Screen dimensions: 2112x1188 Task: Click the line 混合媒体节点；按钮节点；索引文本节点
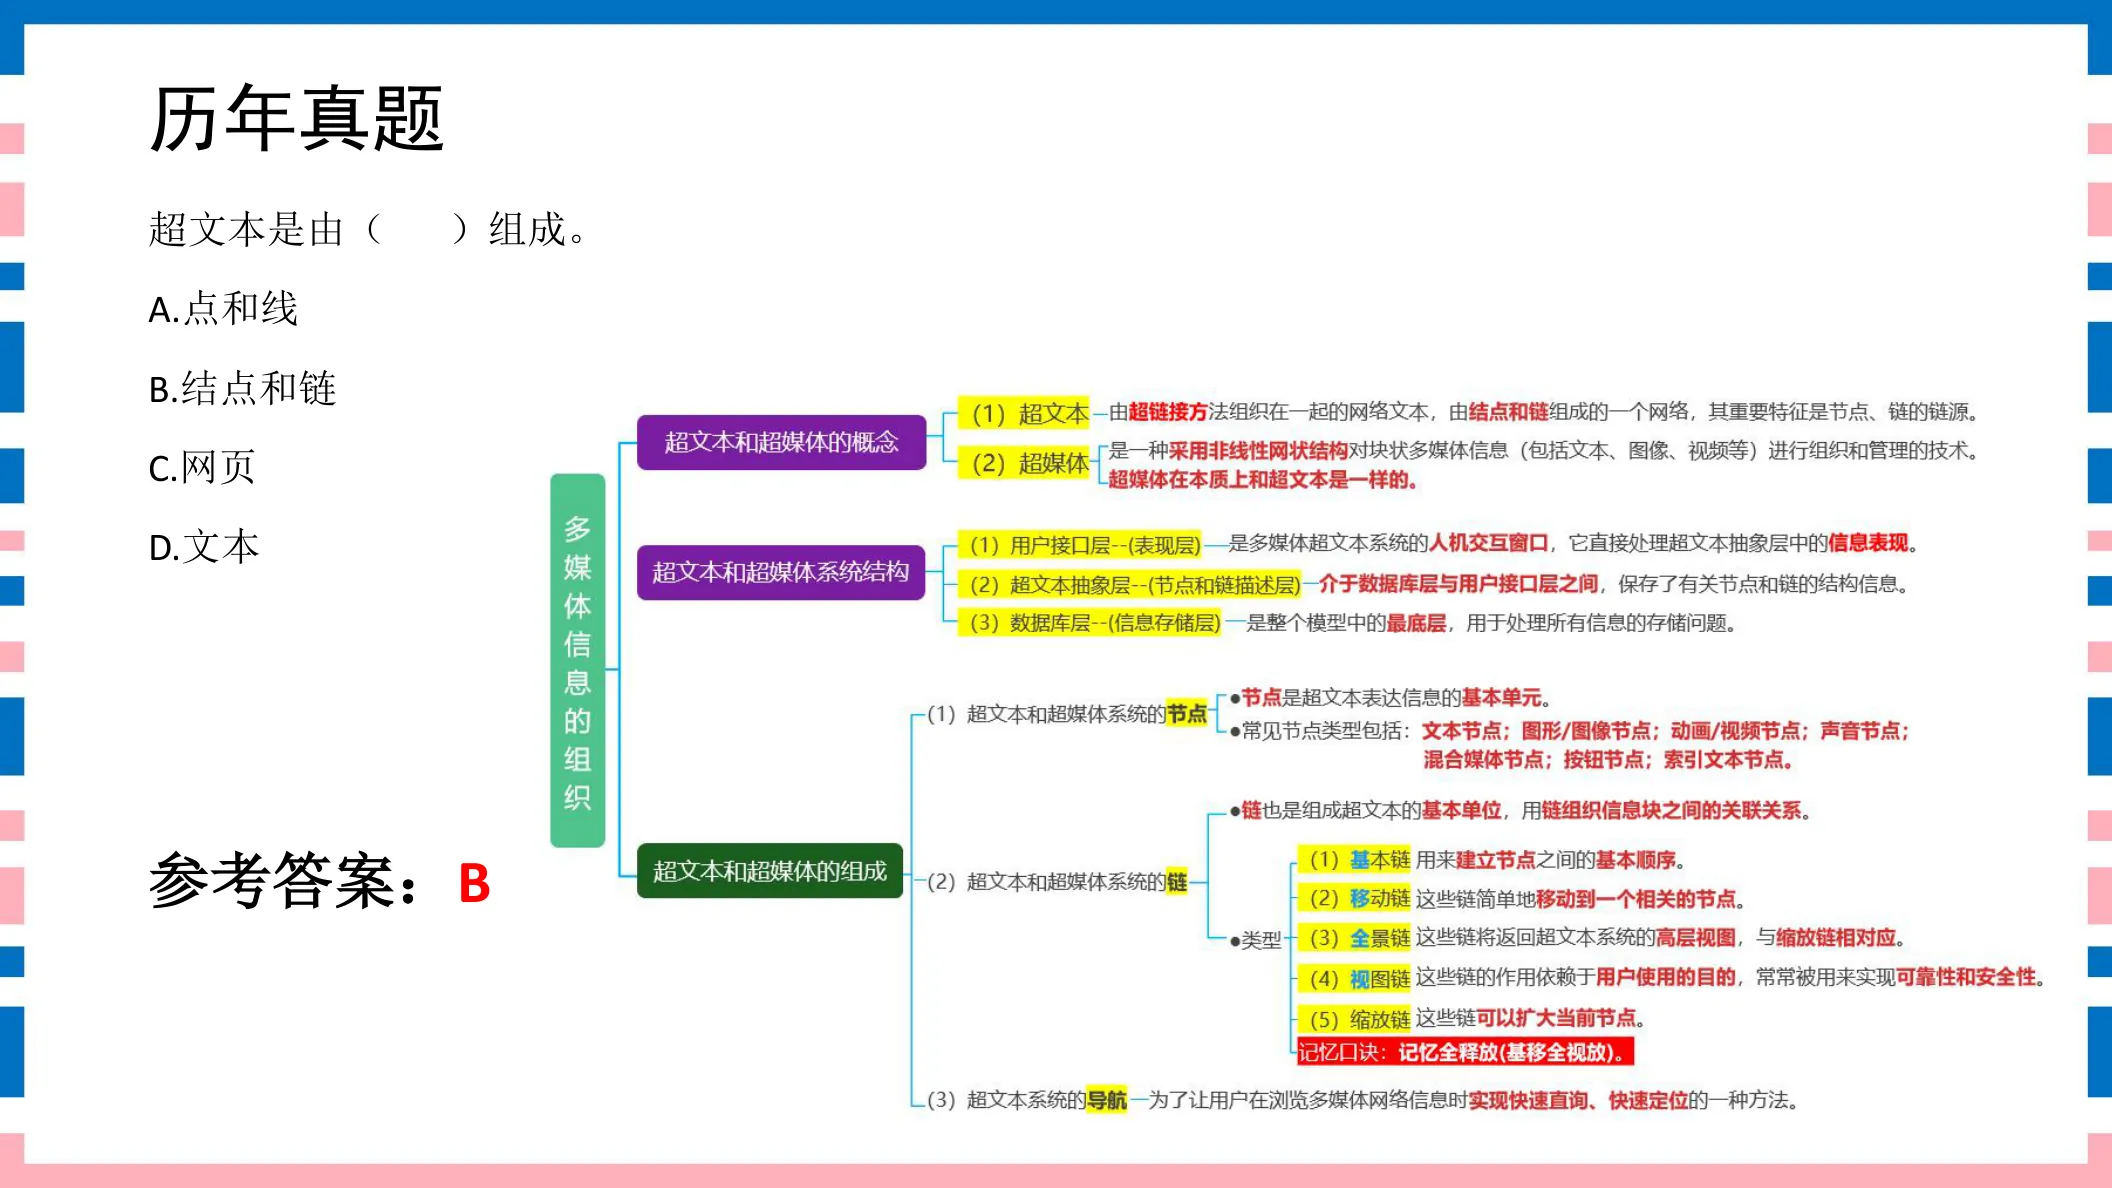[1609, 760]
